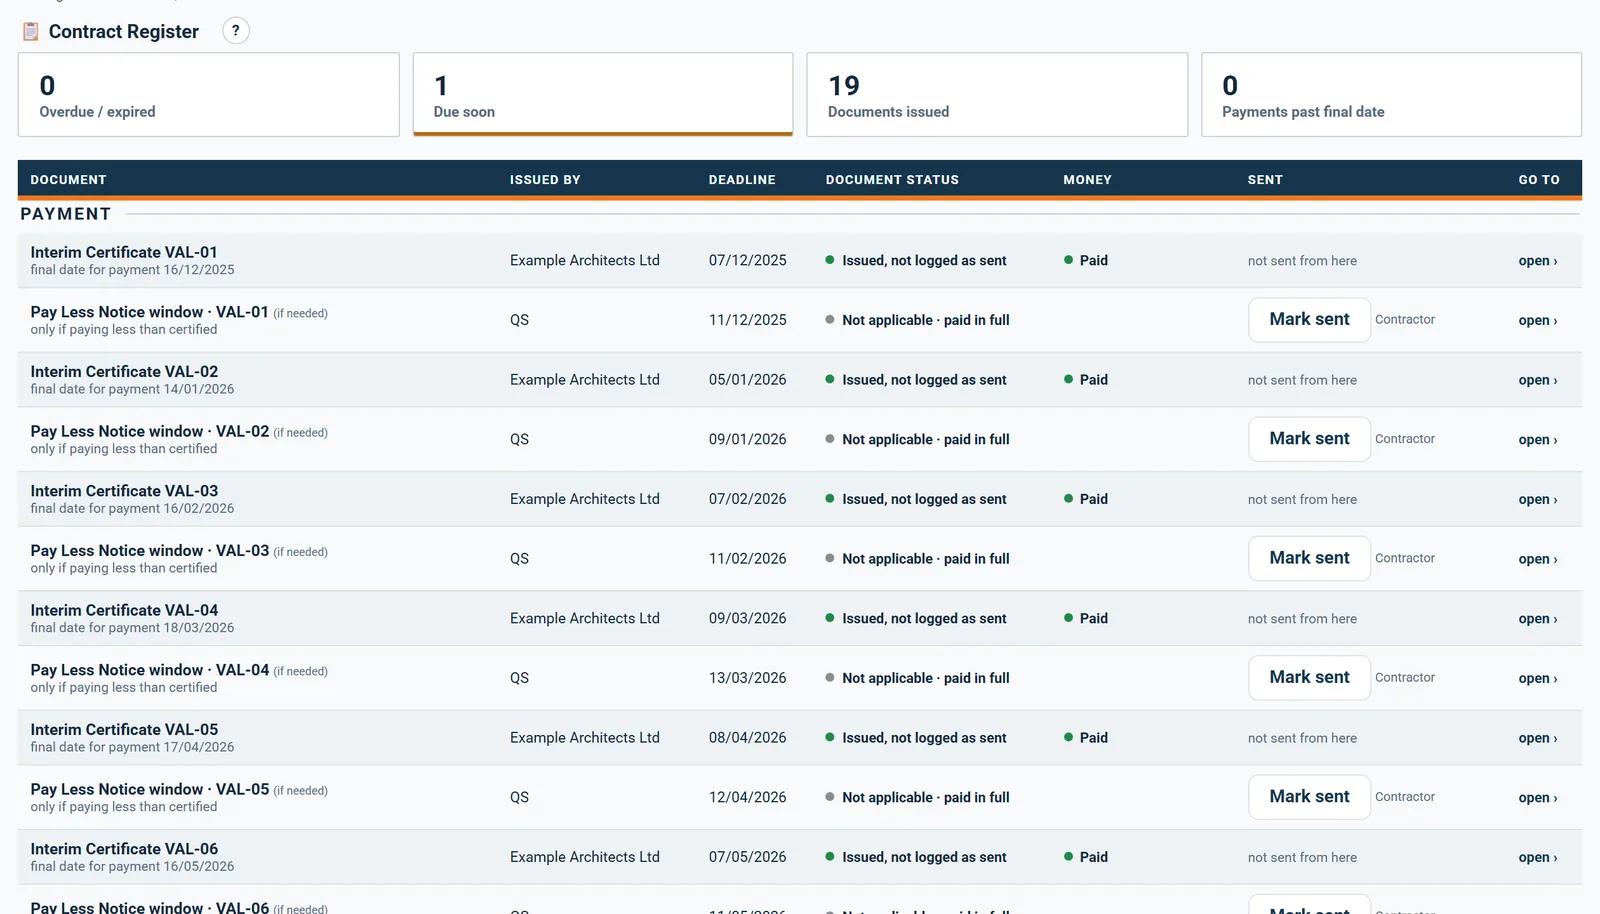Open Interim Certificate VAL-02 via open link
Image resolution: width=1600 pixels, height=914 pixels.
coord(1538,380)
